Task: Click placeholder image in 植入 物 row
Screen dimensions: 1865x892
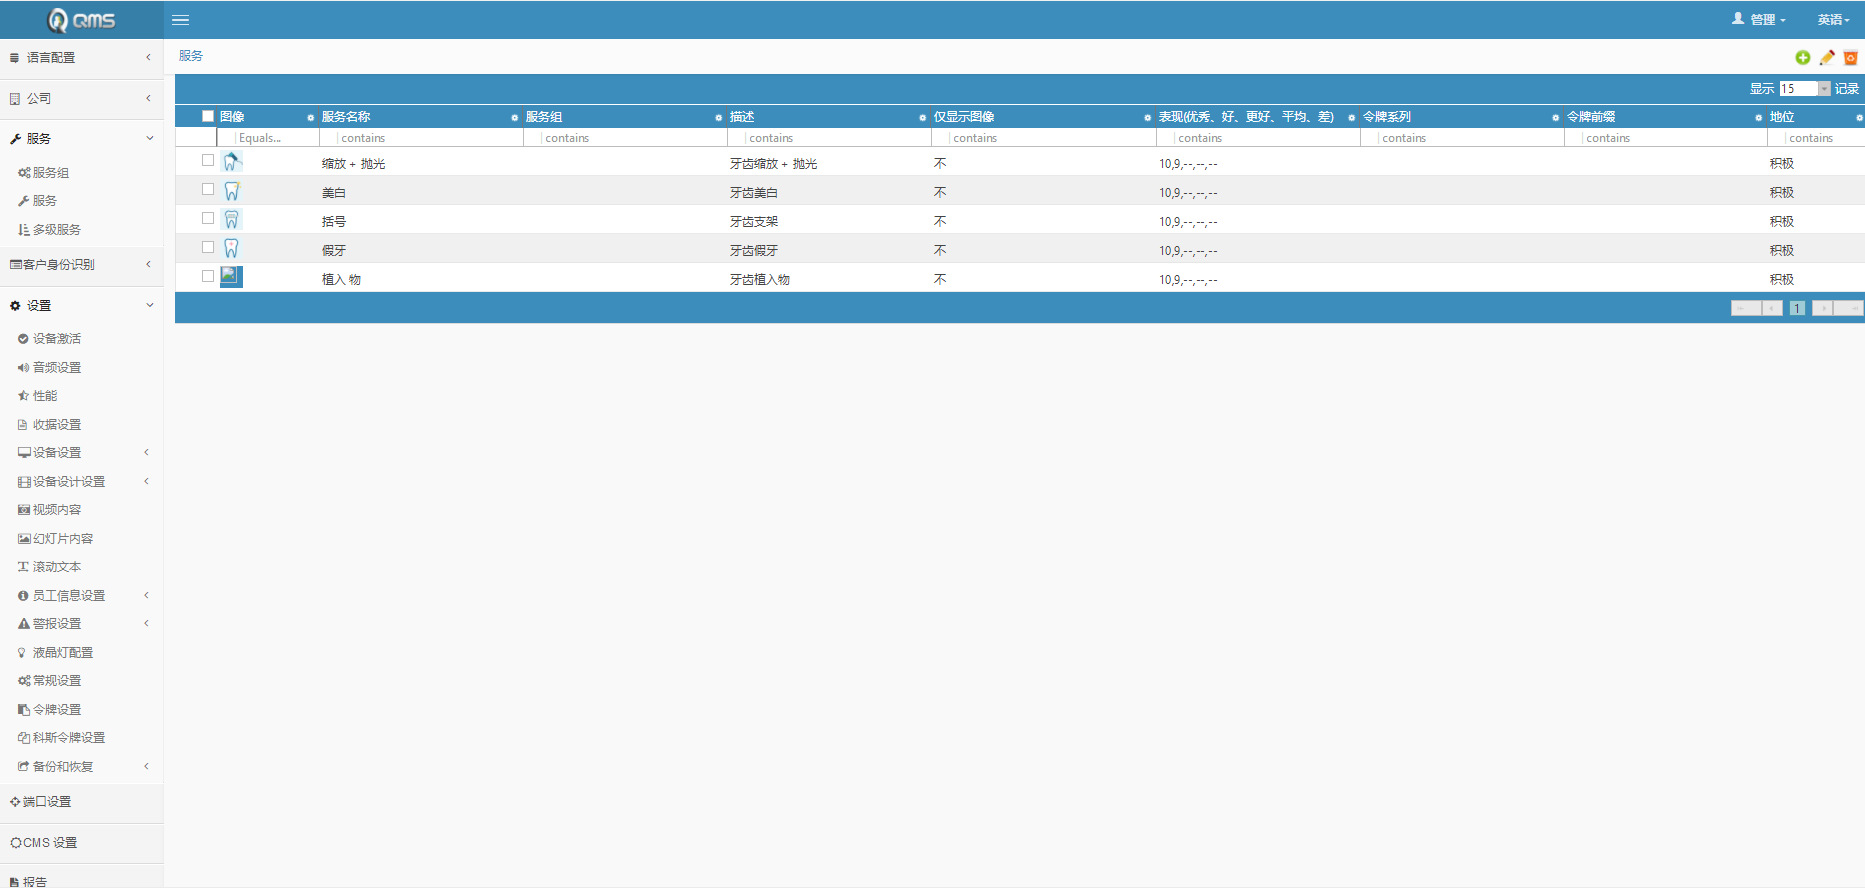Action: (232, 277)
